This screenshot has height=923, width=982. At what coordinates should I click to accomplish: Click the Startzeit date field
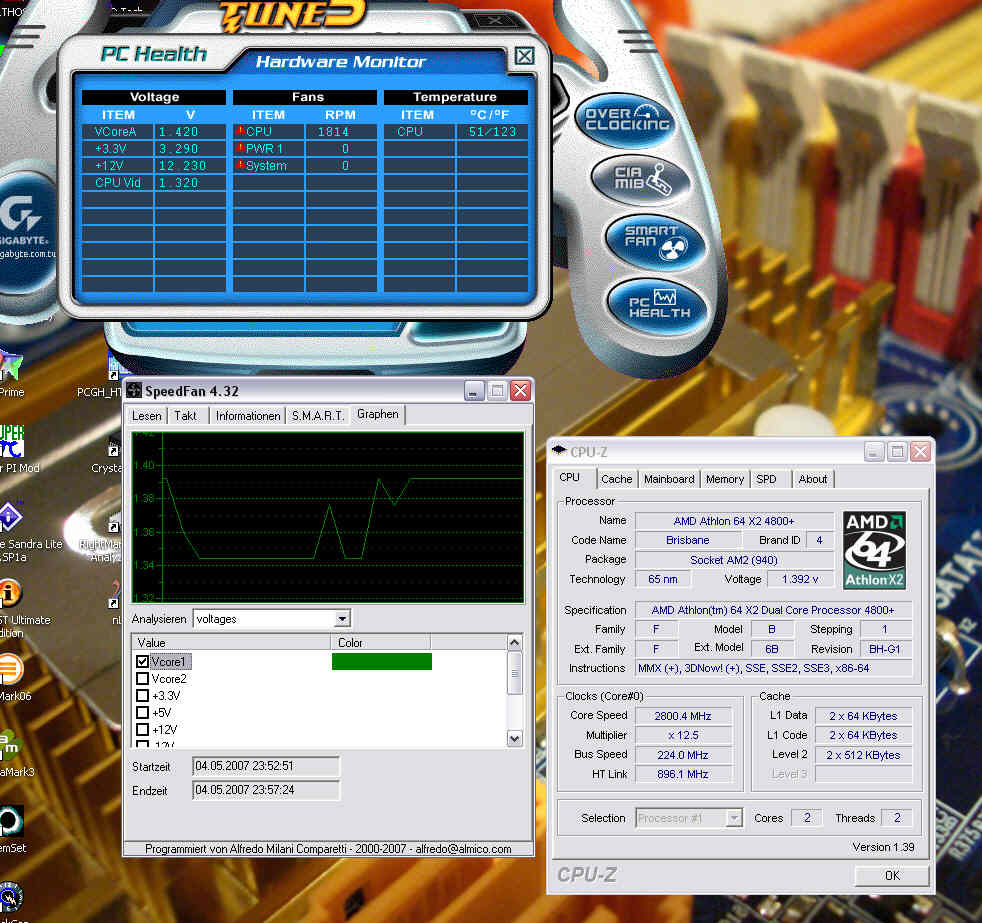click(x=266, y=766)
